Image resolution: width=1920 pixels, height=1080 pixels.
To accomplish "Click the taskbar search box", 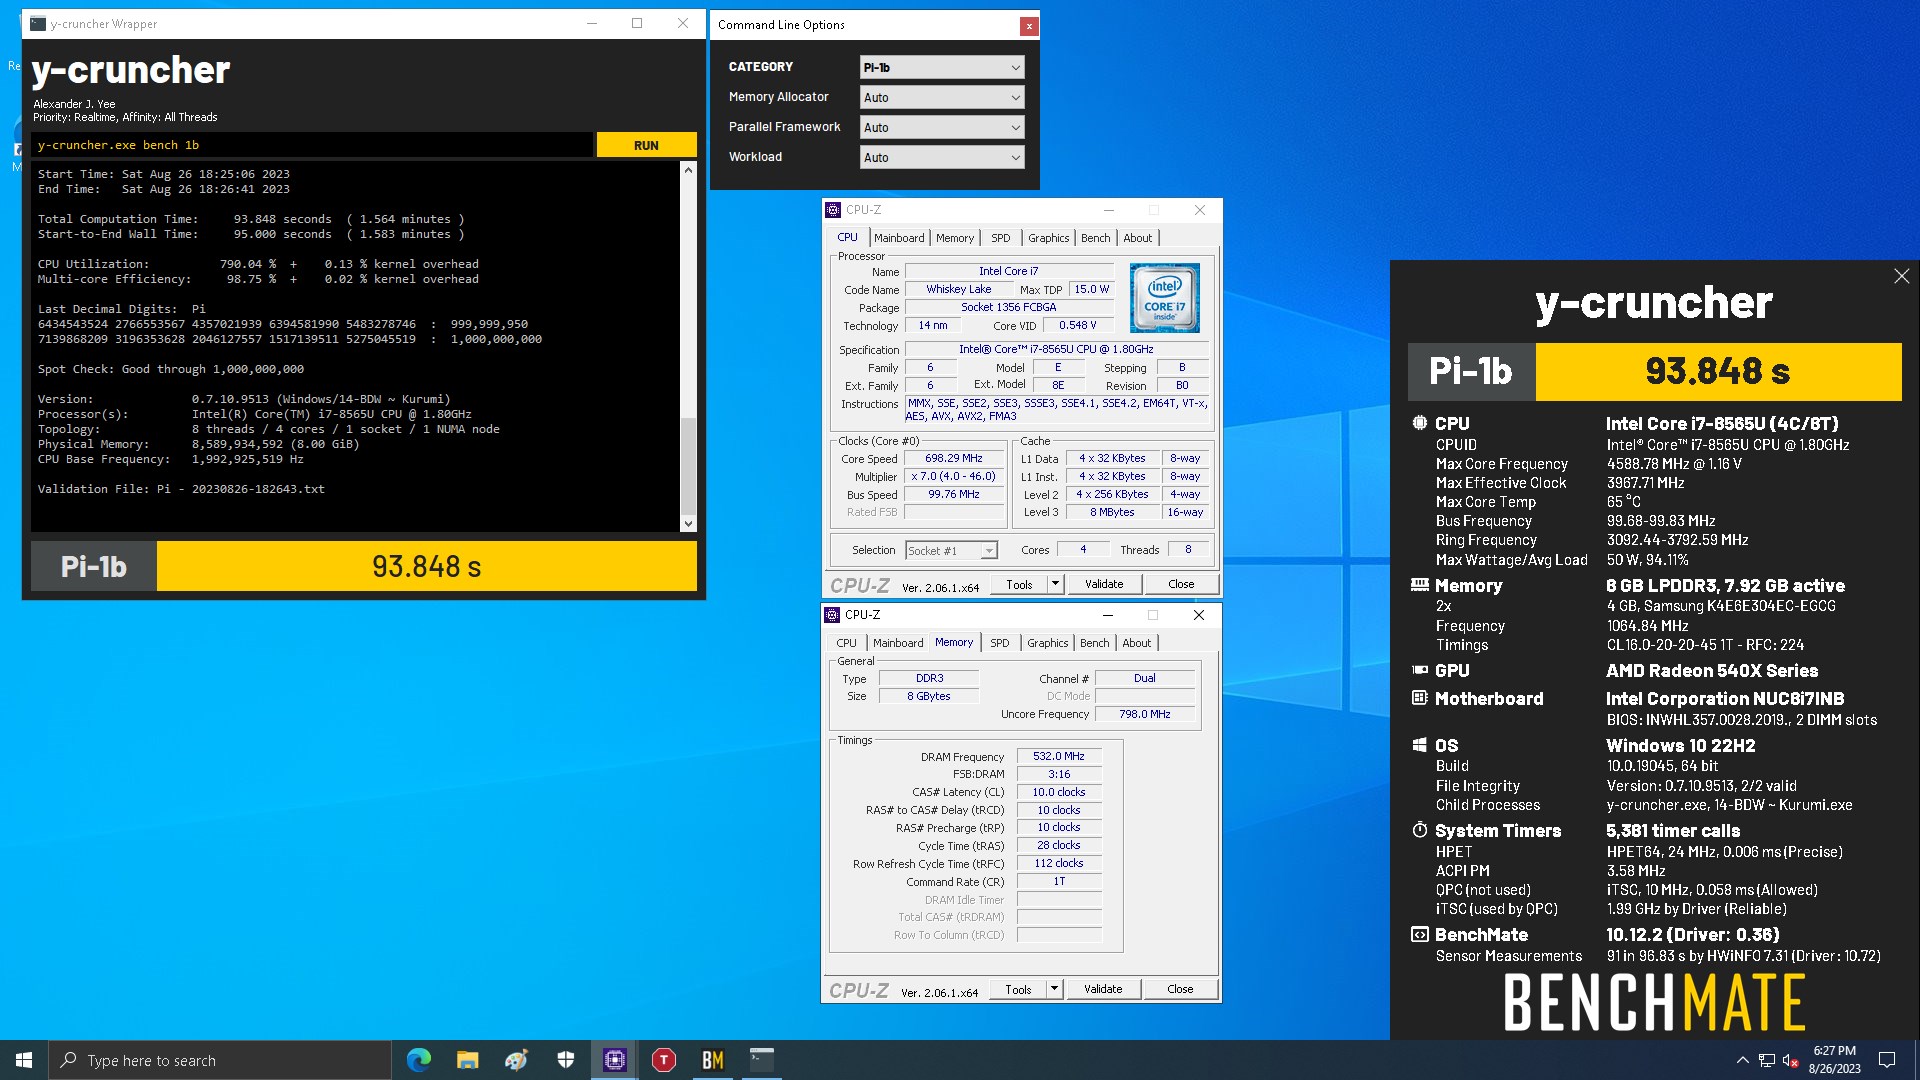I will (220, 1060).
